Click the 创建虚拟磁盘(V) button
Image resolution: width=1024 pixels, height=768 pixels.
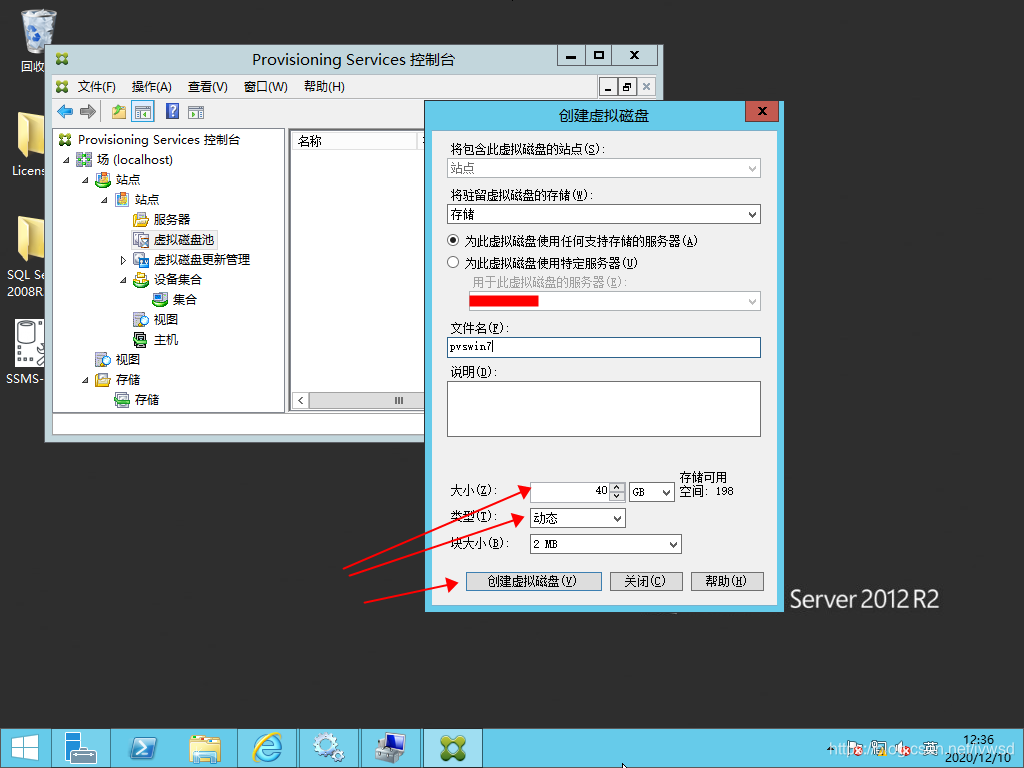[x=533, y=581]
